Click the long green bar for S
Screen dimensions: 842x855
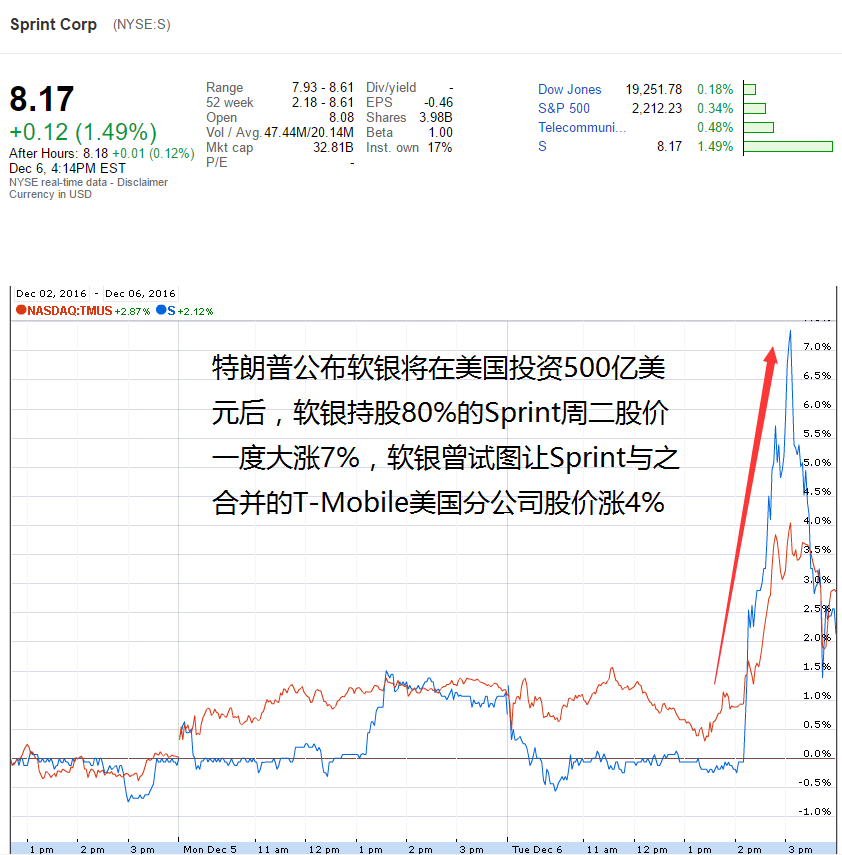point(788,146)
